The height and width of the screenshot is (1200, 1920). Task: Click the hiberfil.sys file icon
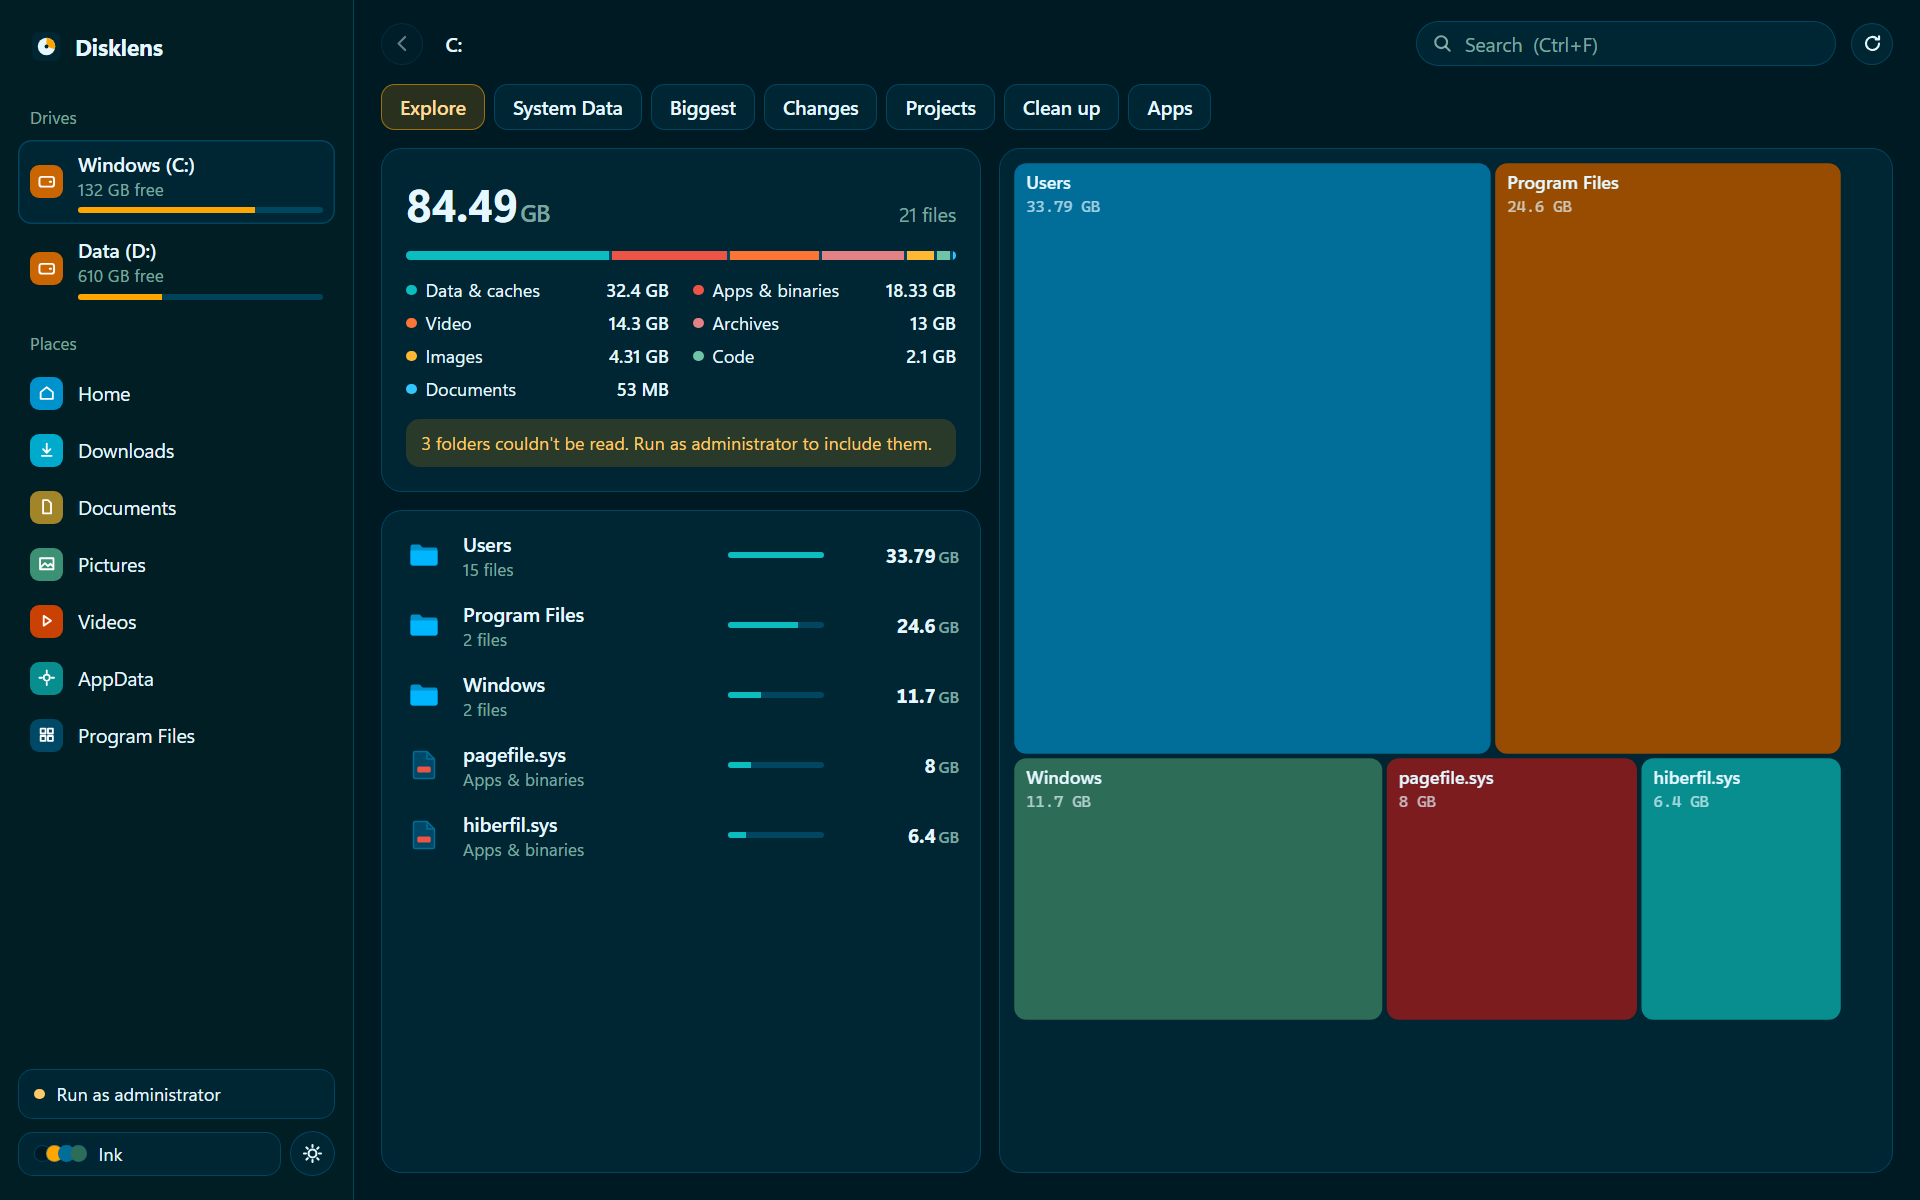point(424,836)
